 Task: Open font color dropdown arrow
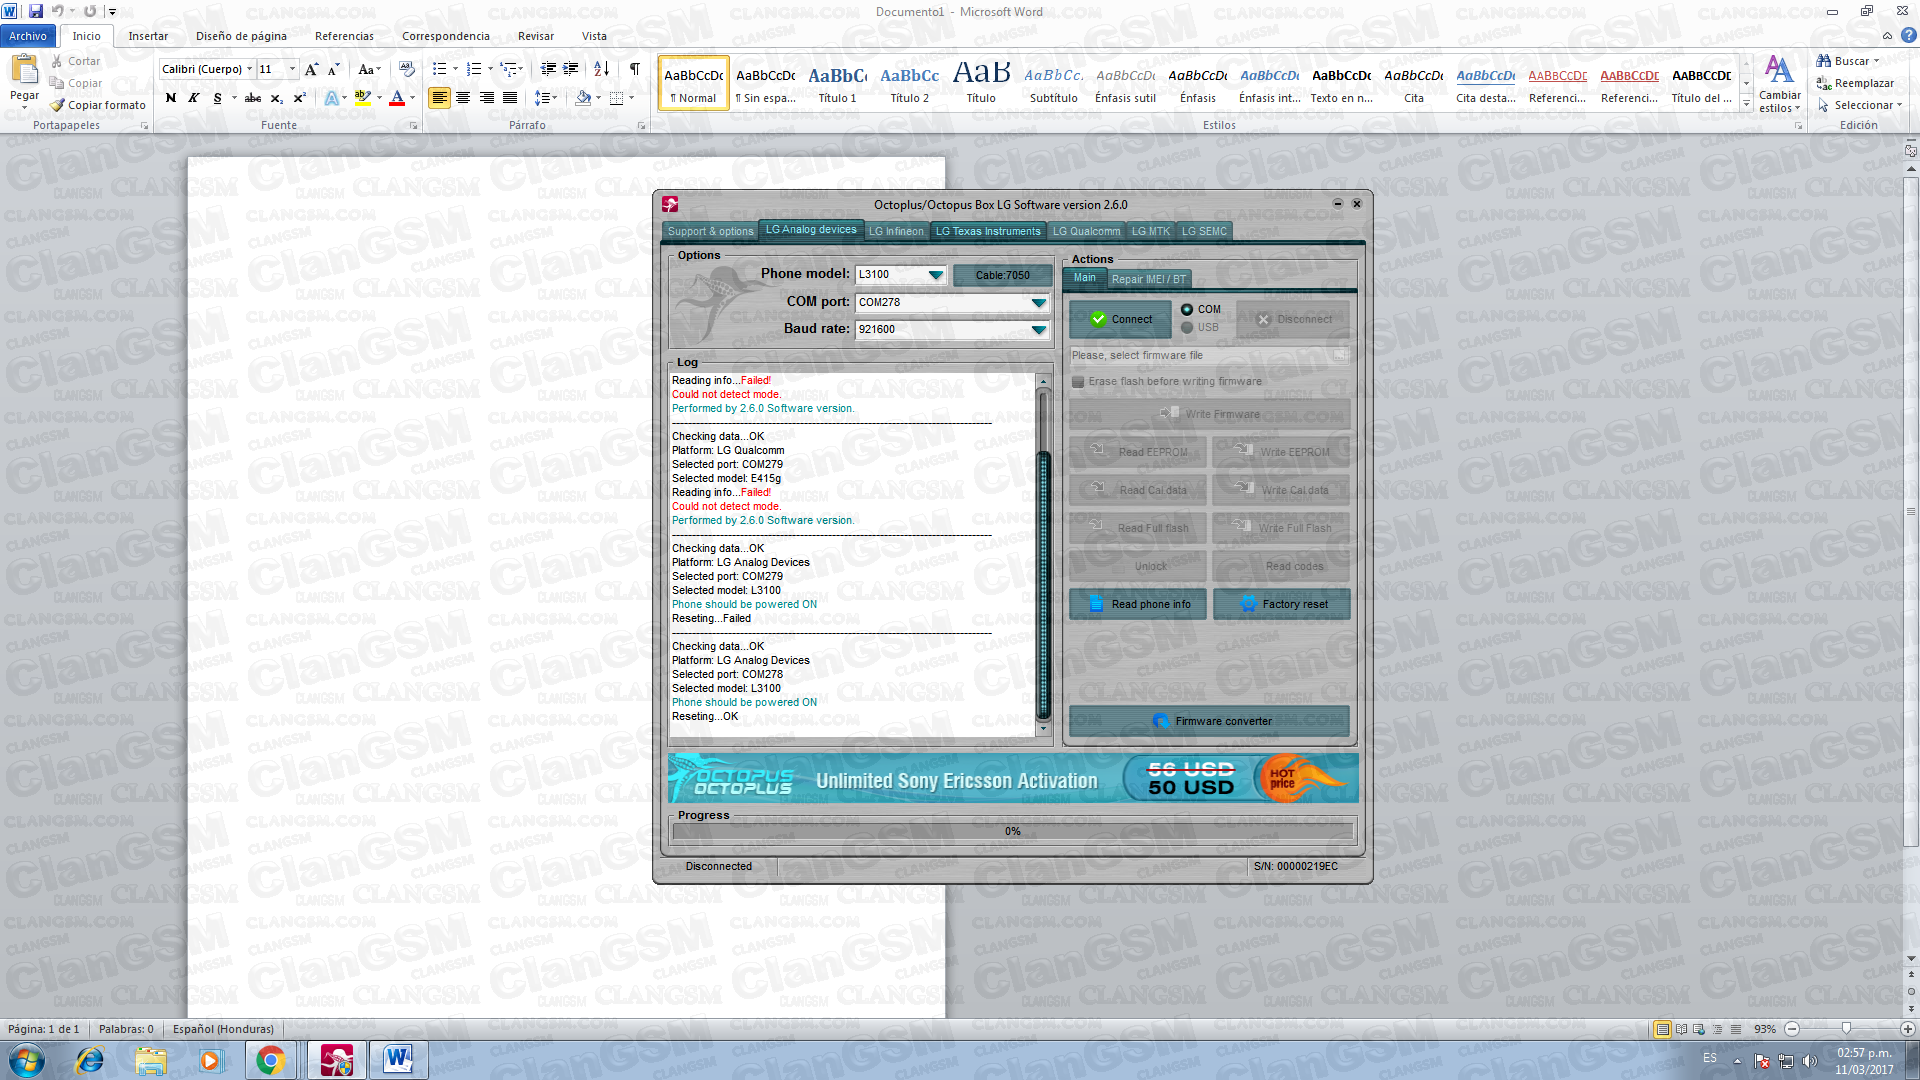412,98
